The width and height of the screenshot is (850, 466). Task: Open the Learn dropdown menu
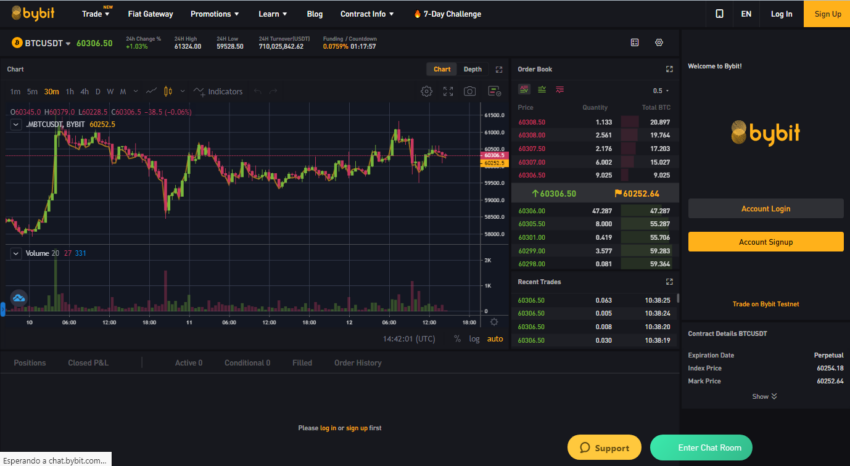tap(273, 14)
